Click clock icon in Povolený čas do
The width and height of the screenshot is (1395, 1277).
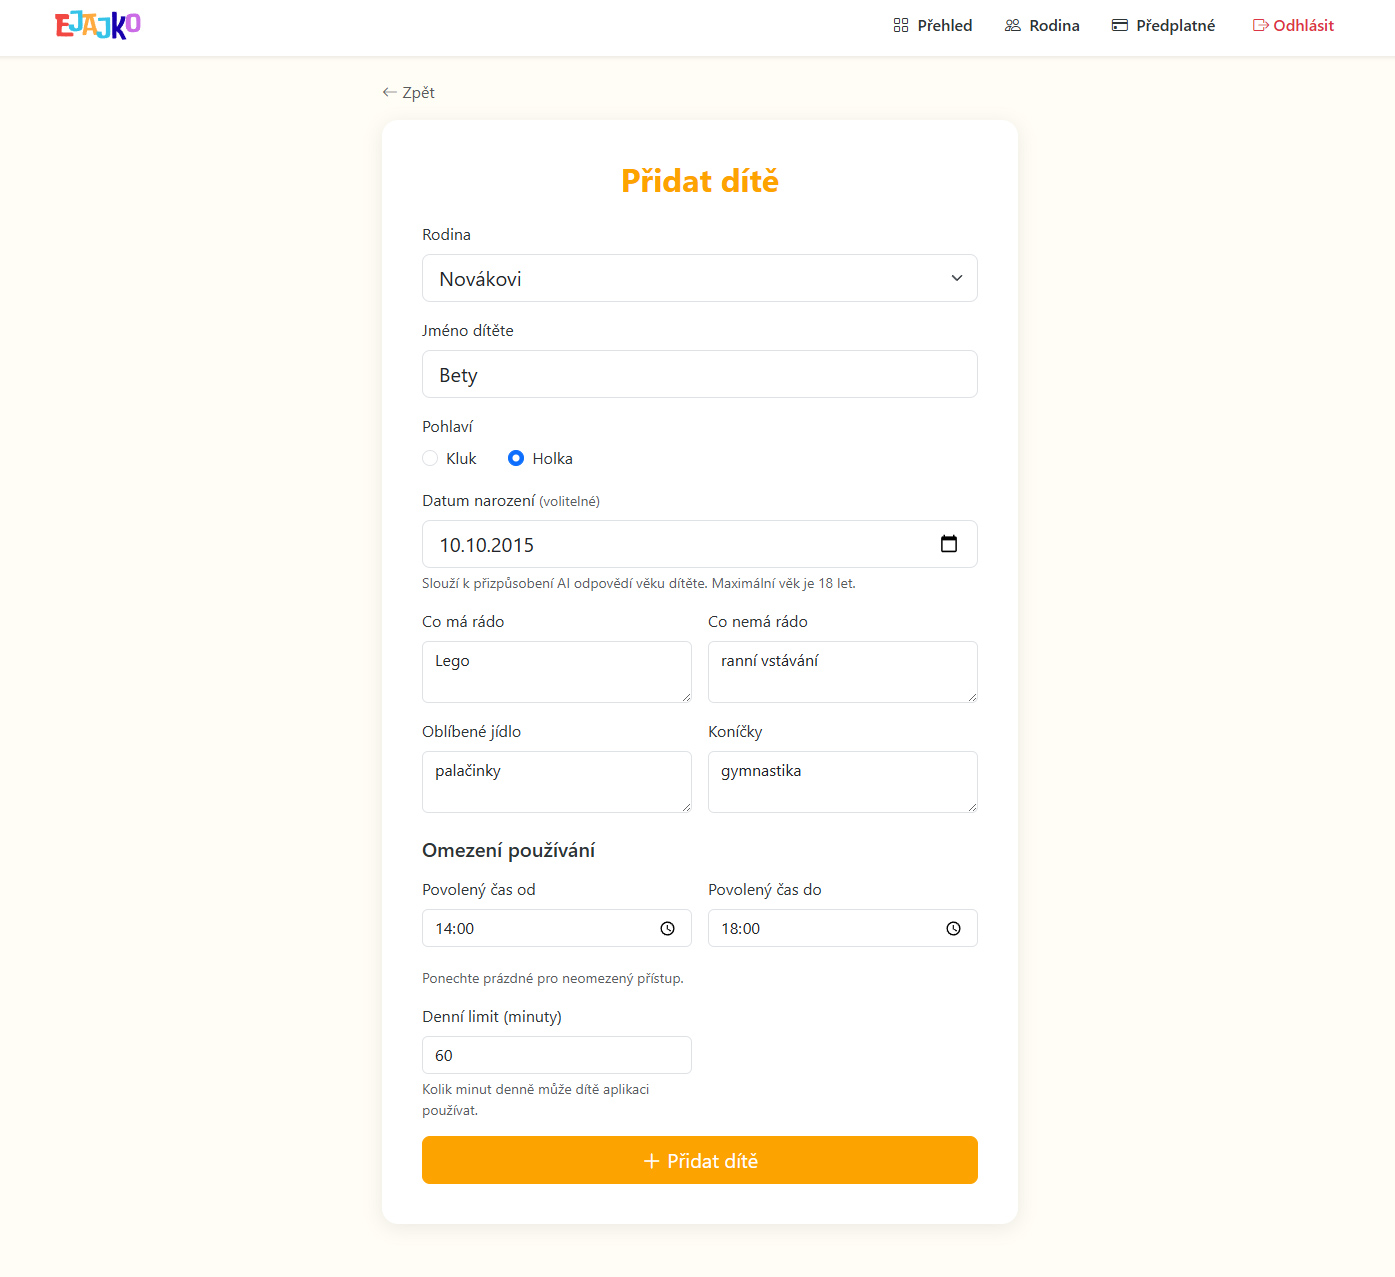[954, 929]
